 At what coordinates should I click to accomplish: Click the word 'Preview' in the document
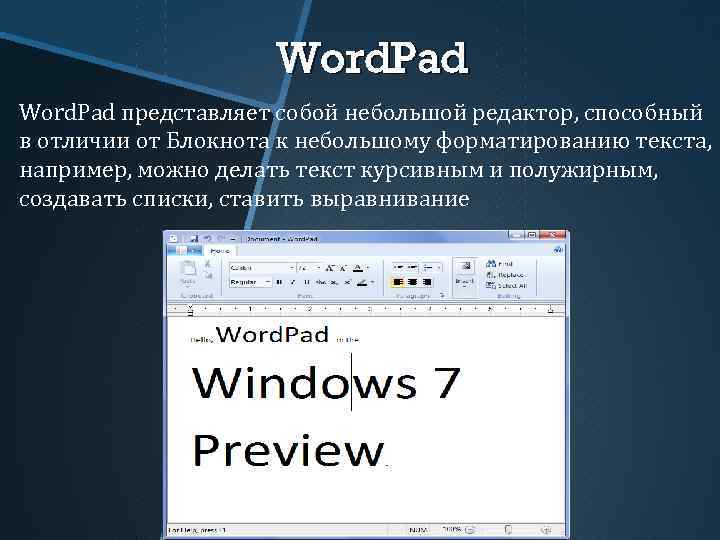[x=288, y=450]
